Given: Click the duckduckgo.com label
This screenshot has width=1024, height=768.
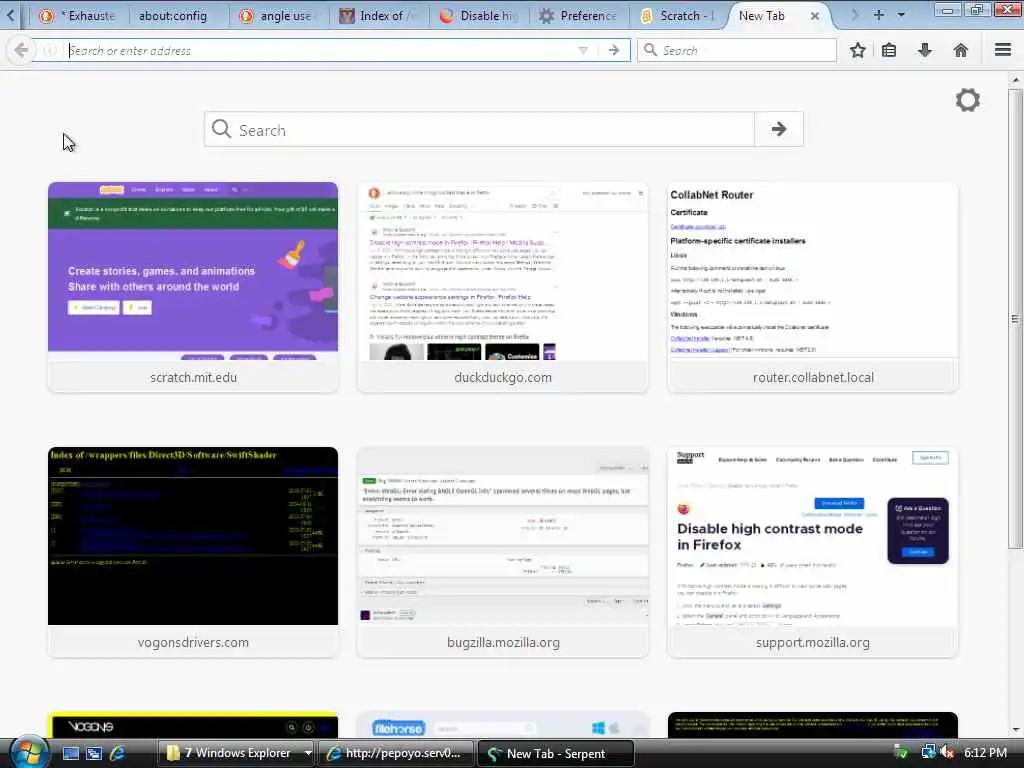Looking at the screenshot, I should [x=503, y=377].
